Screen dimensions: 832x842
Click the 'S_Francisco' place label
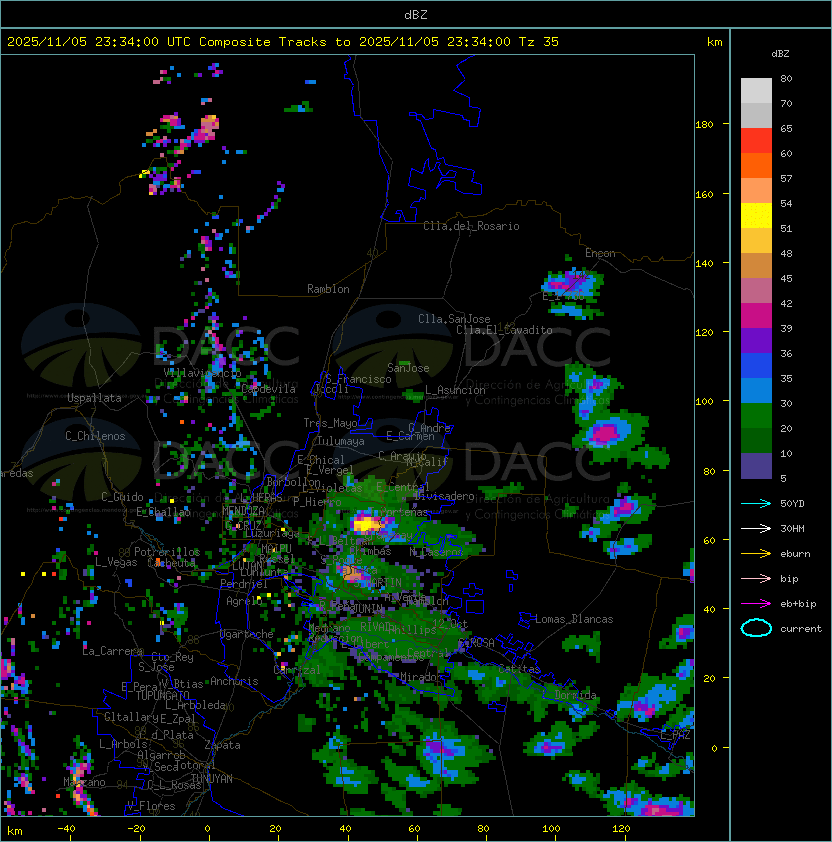(x=358, y=380)
